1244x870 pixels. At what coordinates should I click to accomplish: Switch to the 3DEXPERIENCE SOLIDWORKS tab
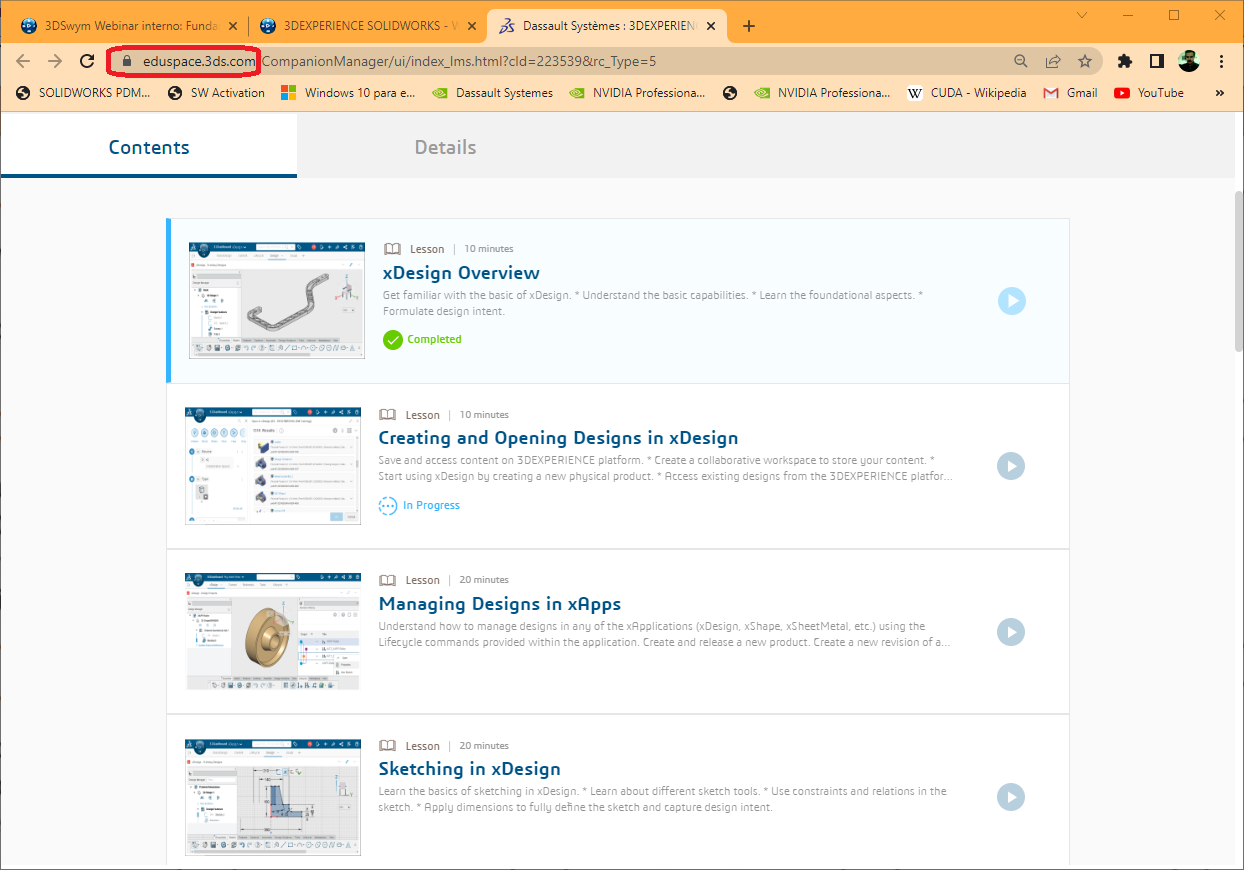[x=367, y=26]
